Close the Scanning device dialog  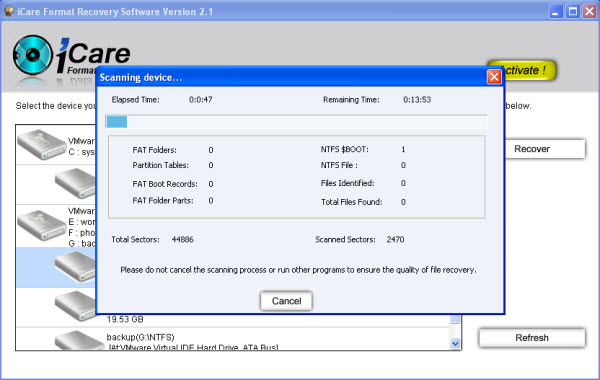pyautogui.click(x=494, y=77)
